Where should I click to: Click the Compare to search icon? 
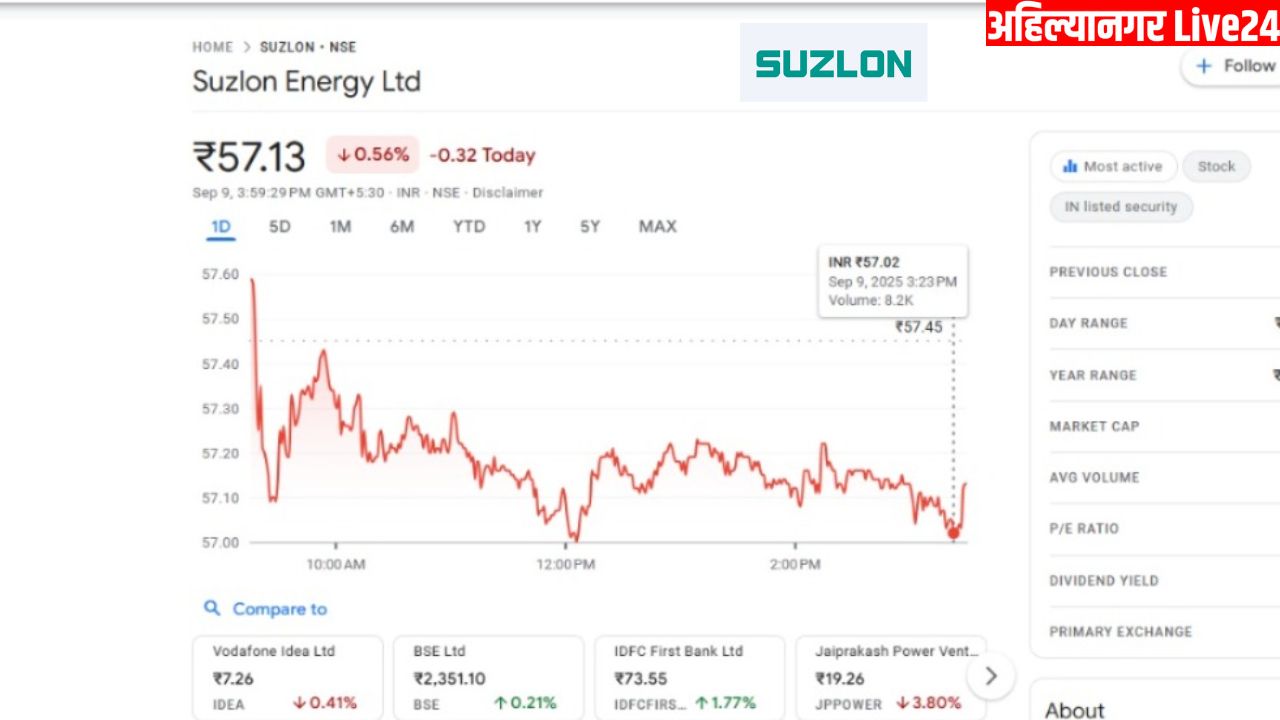[x=212, y=608]
